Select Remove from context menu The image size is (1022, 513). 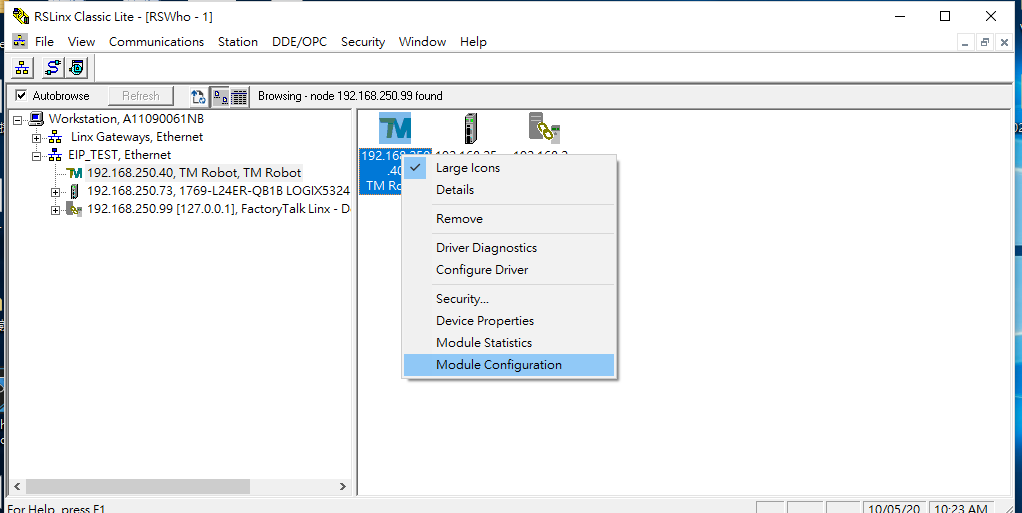(509, 219)
